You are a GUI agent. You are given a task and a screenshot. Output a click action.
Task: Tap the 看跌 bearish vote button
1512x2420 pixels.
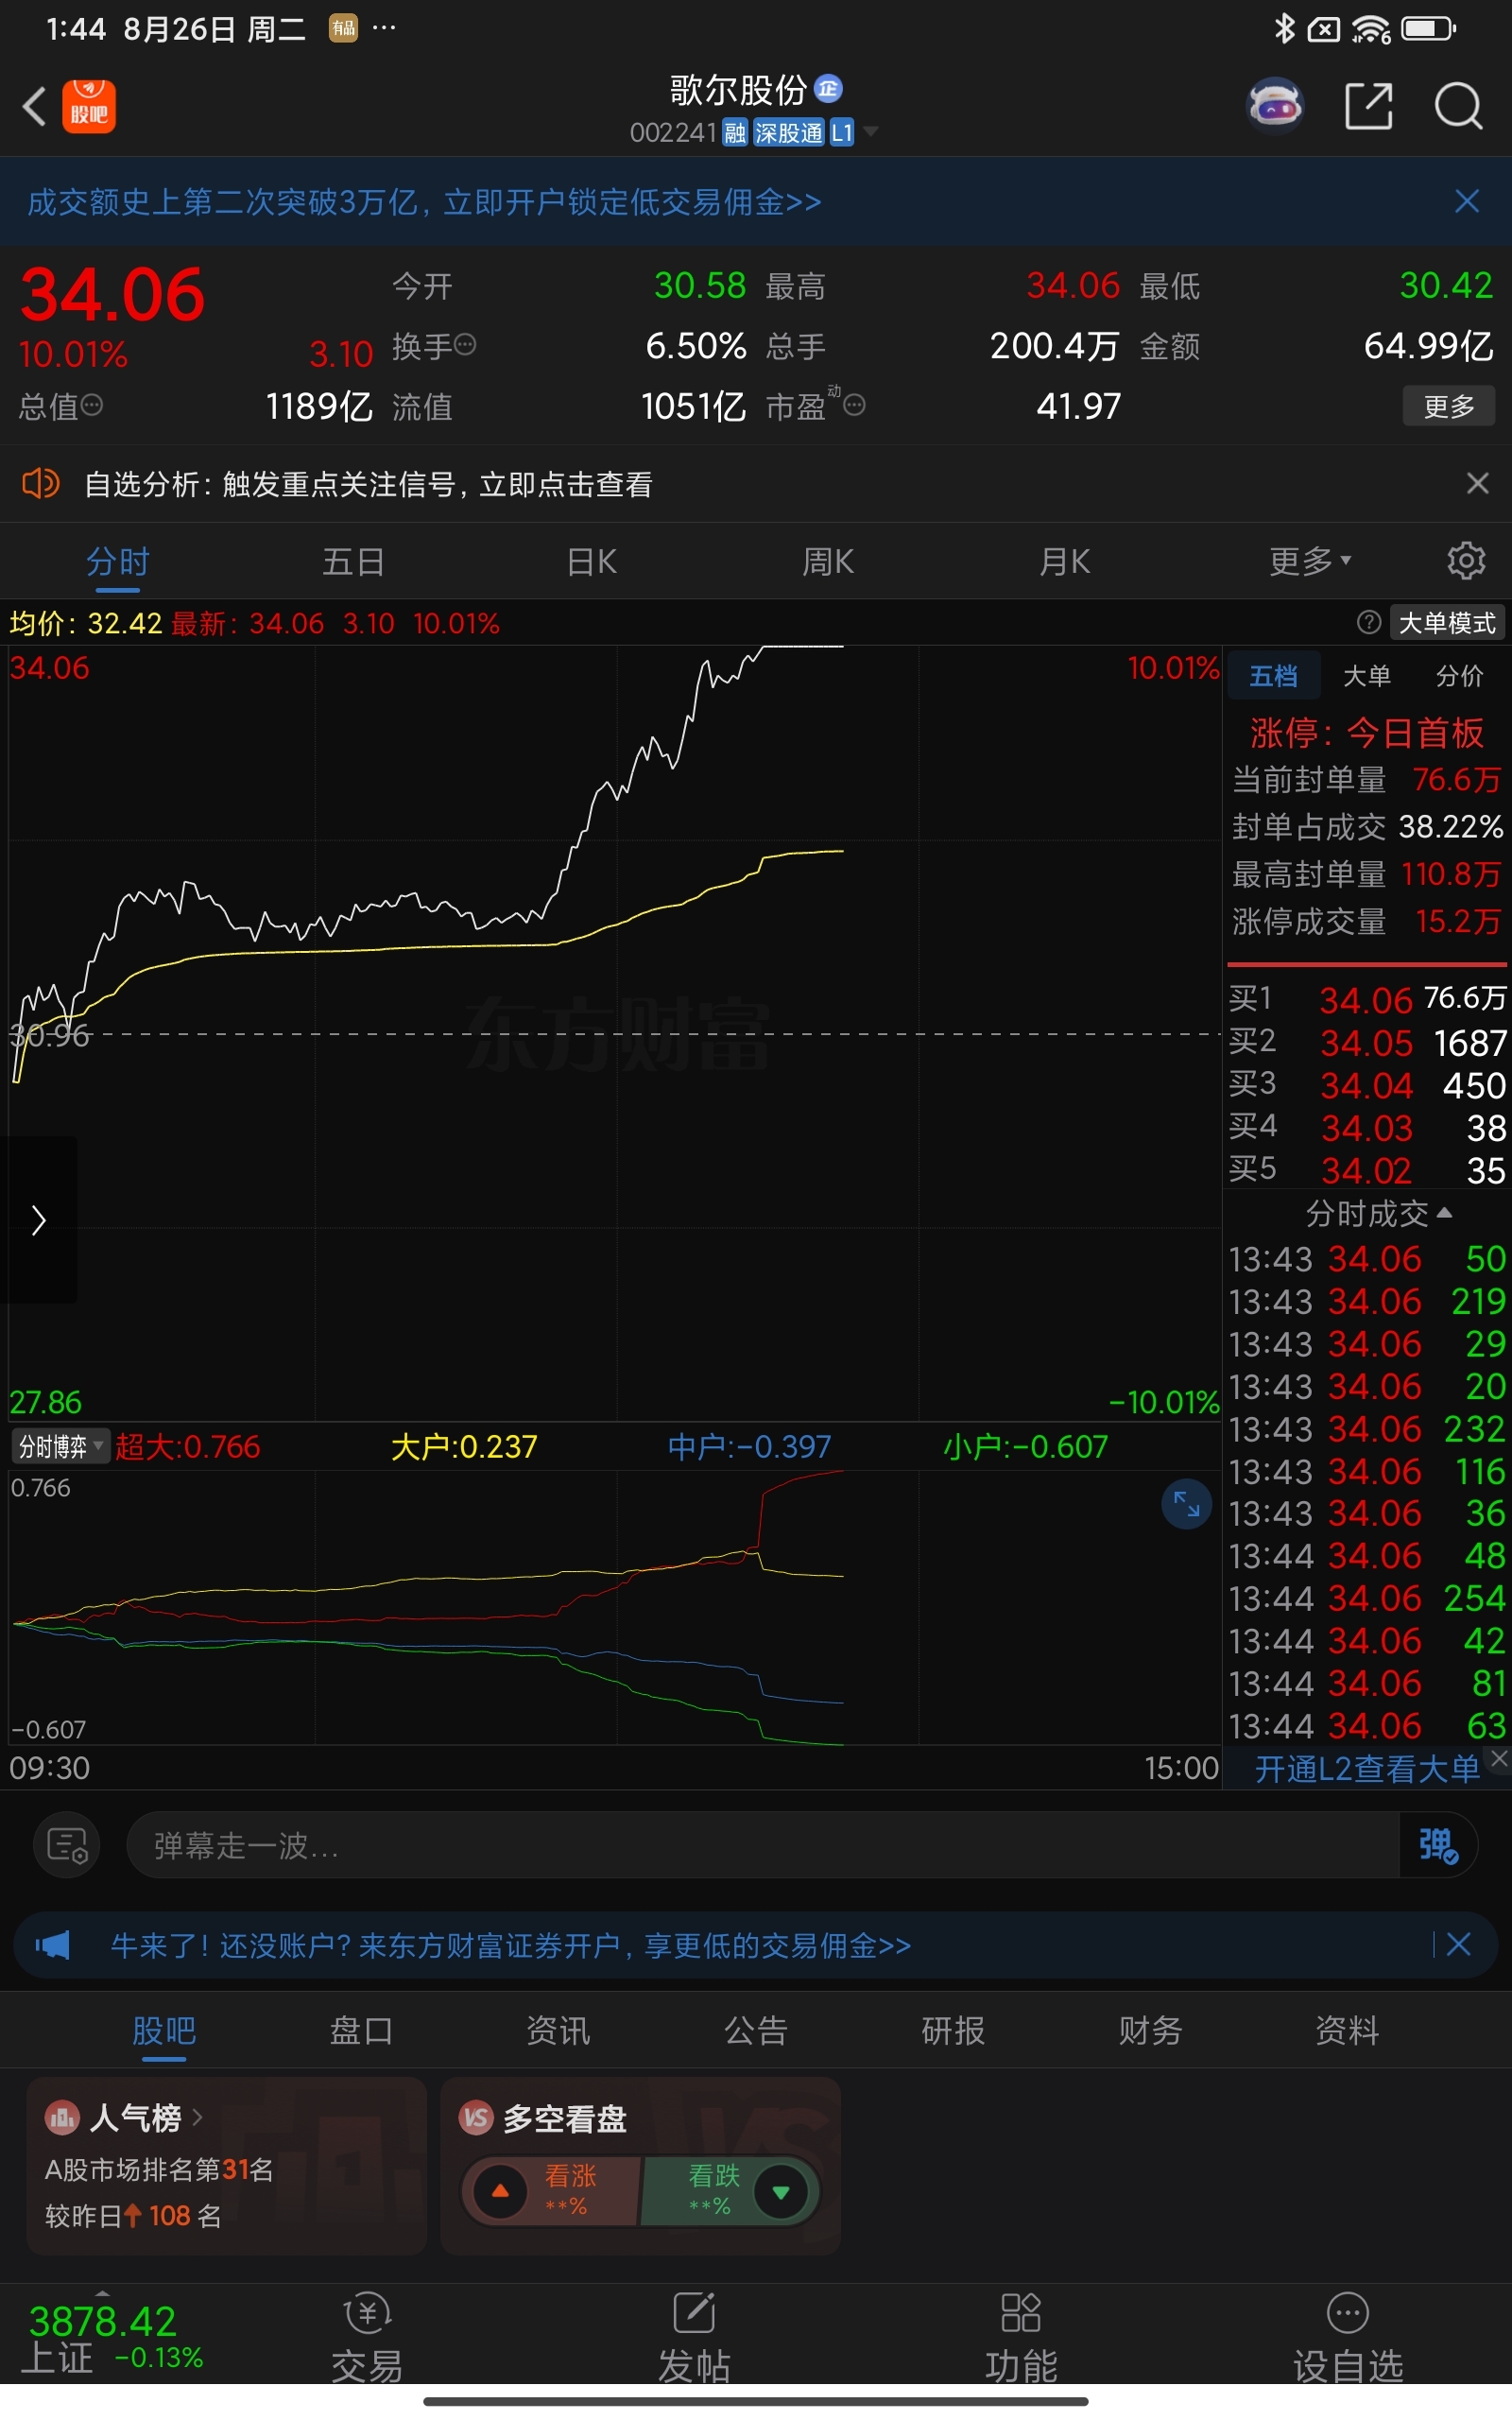coord(730,2192)
